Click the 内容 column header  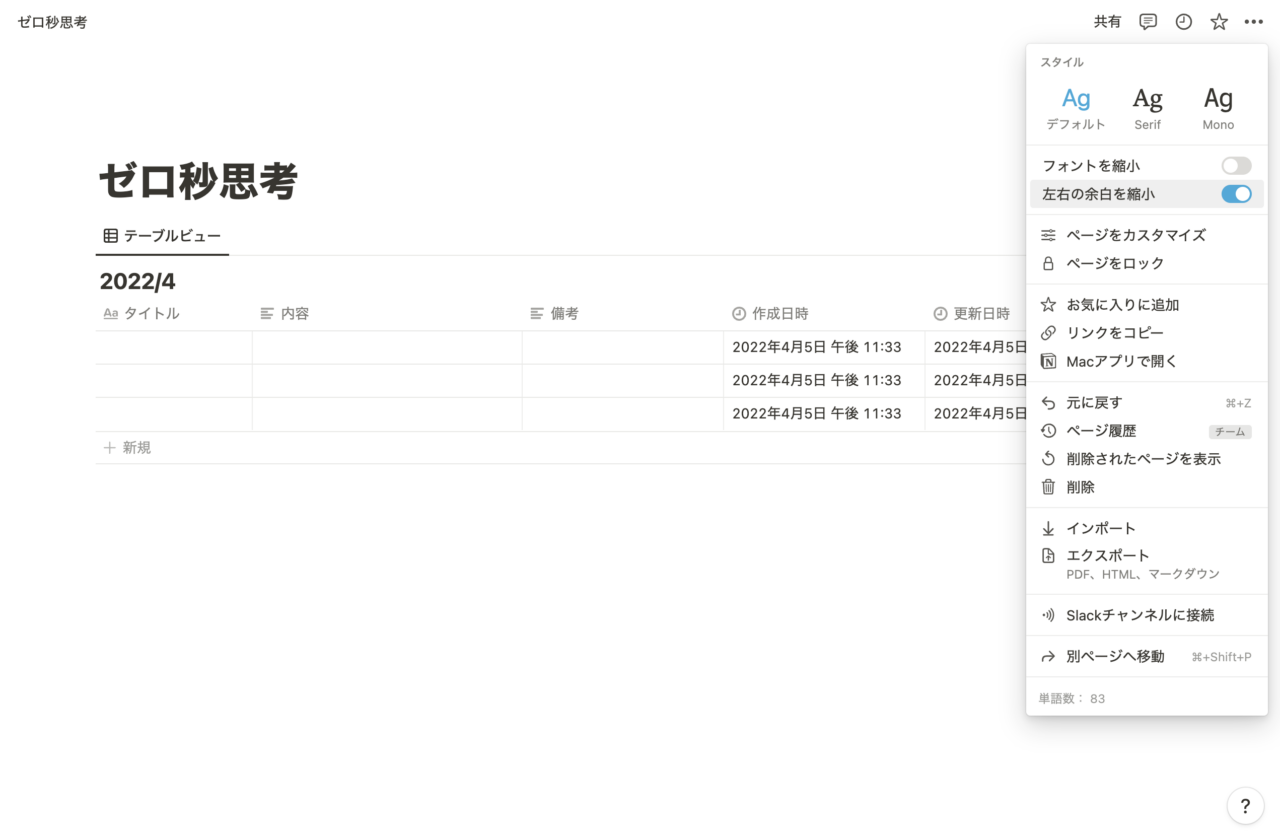click(x=387, y=313)
